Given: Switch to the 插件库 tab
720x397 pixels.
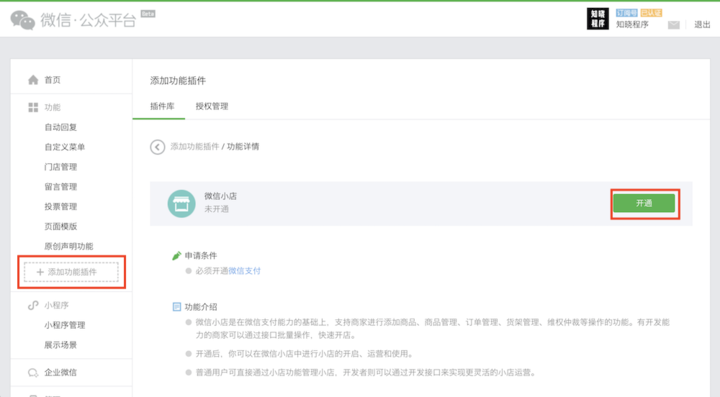Looking at the screenshot, I should (162, 106).
